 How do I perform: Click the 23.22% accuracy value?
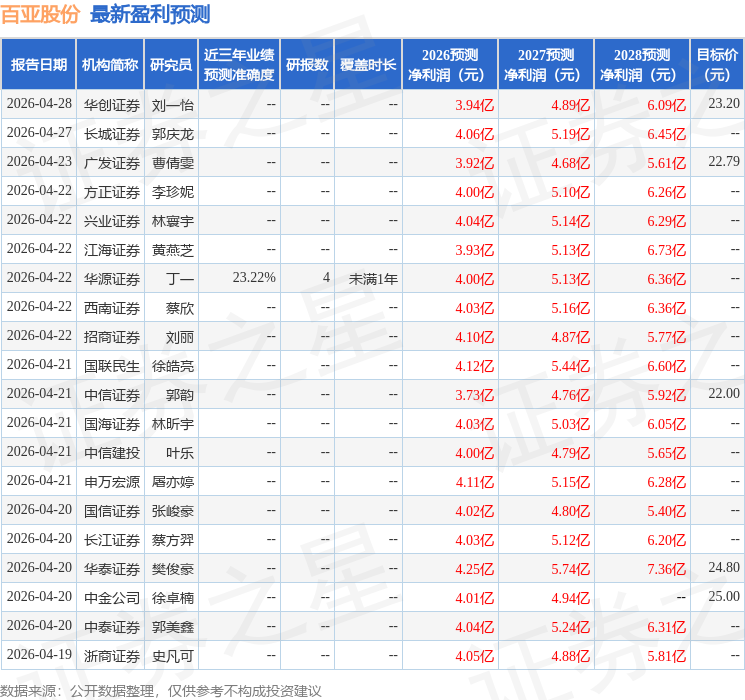(254, 278)
